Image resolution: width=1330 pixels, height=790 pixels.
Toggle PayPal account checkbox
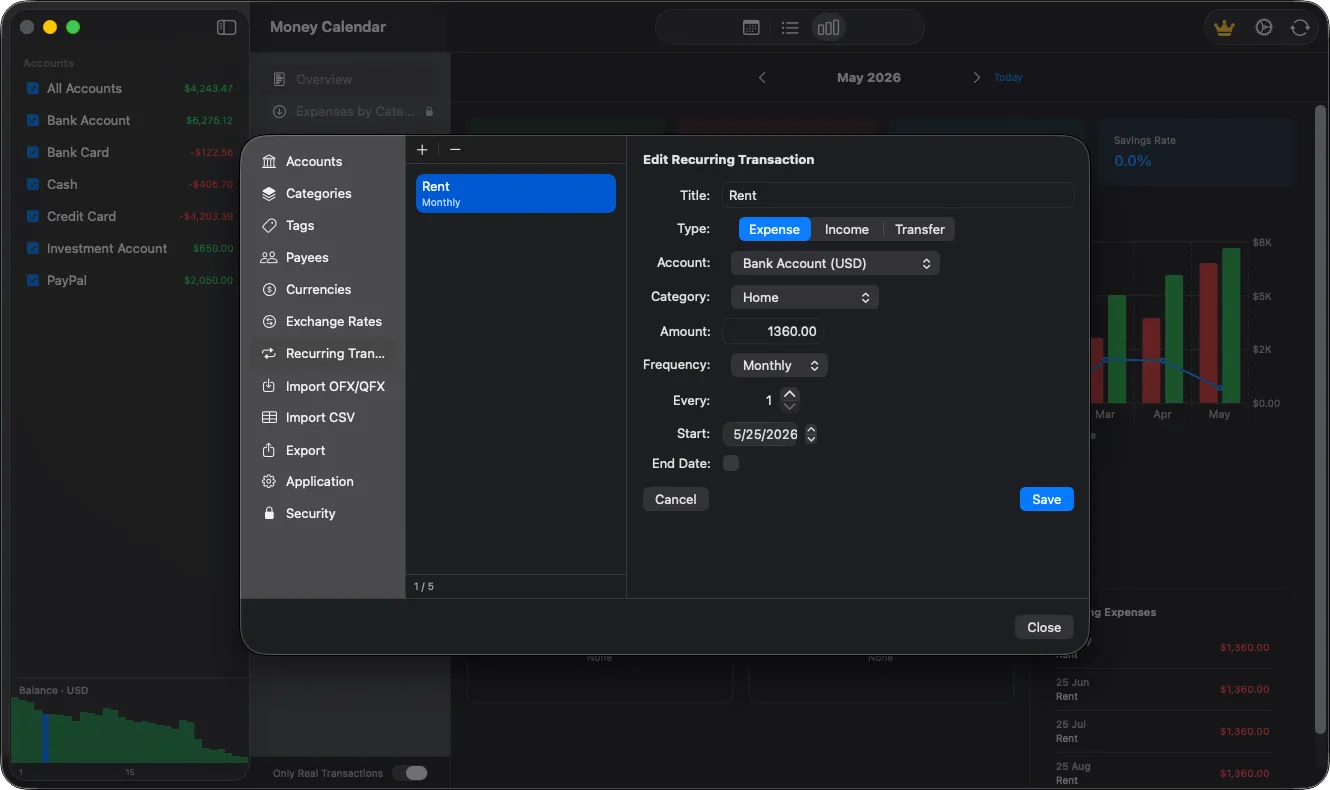[33, 280]
